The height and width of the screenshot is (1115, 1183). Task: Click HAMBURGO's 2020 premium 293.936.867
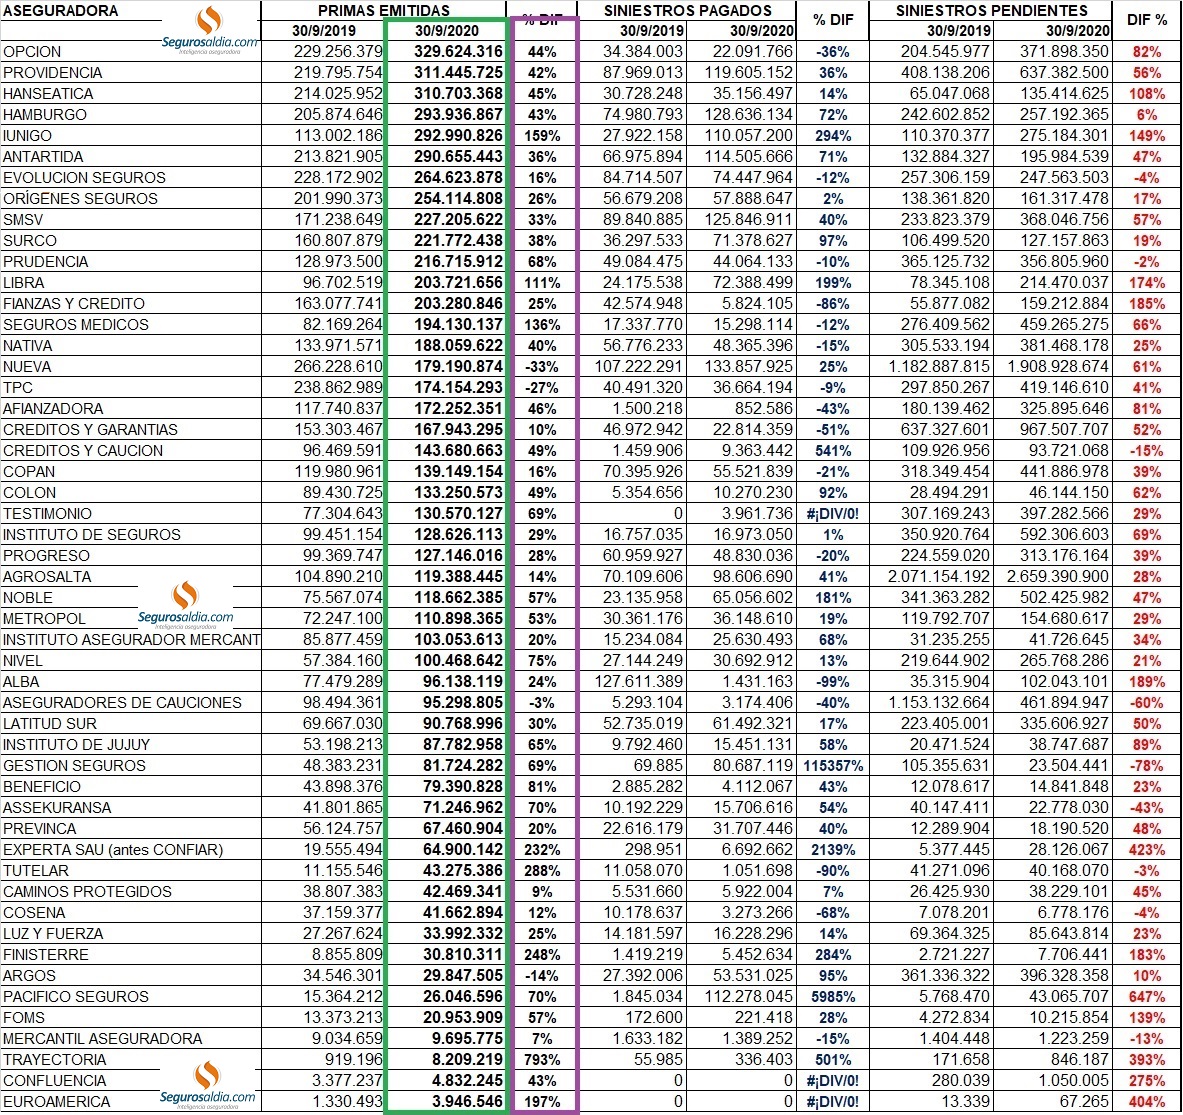pyautogui.click(x=459, y=115)
